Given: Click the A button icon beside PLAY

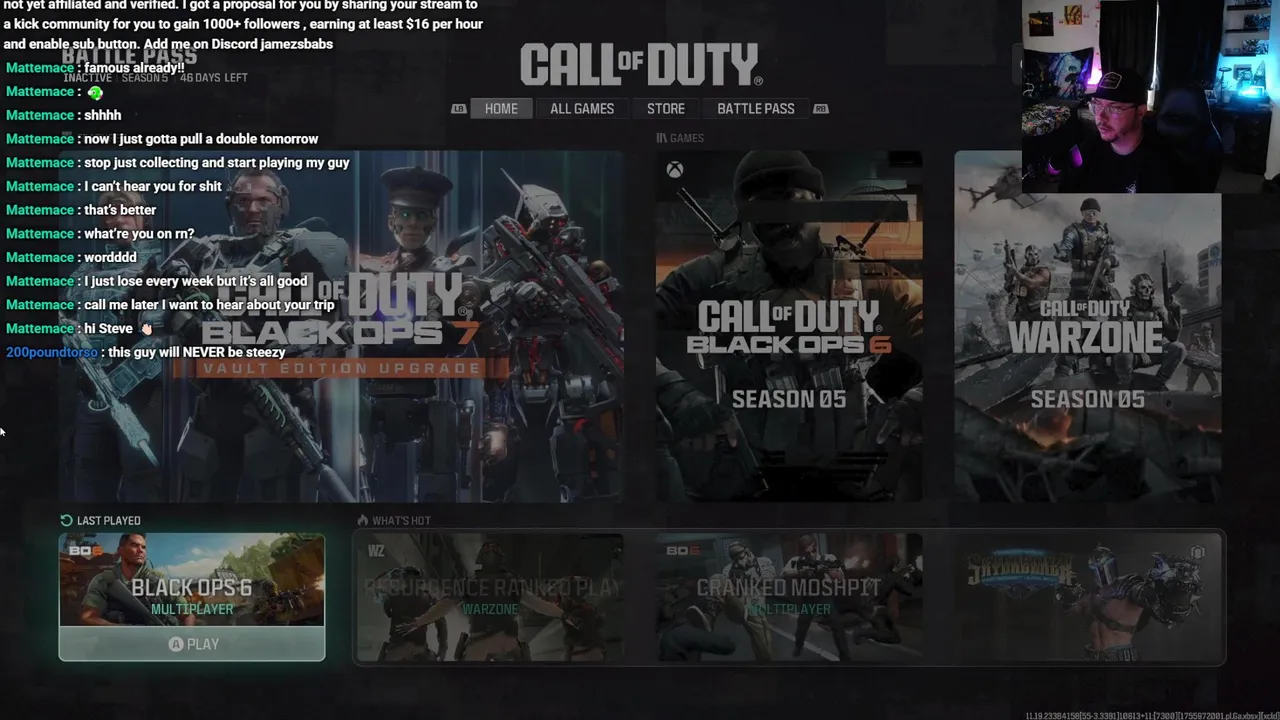Looking at the screenshot, I should pos(176,644).
